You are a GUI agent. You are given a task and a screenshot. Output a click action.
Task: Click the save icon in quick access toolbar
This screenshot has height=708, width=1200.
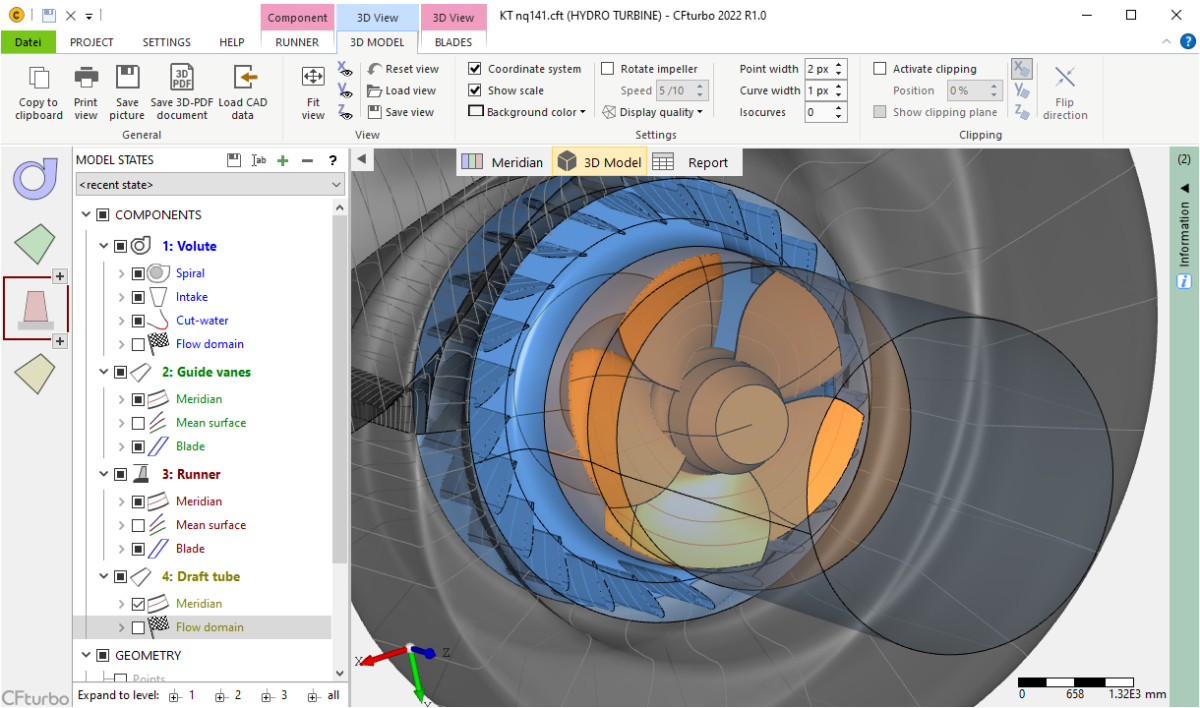48,16
